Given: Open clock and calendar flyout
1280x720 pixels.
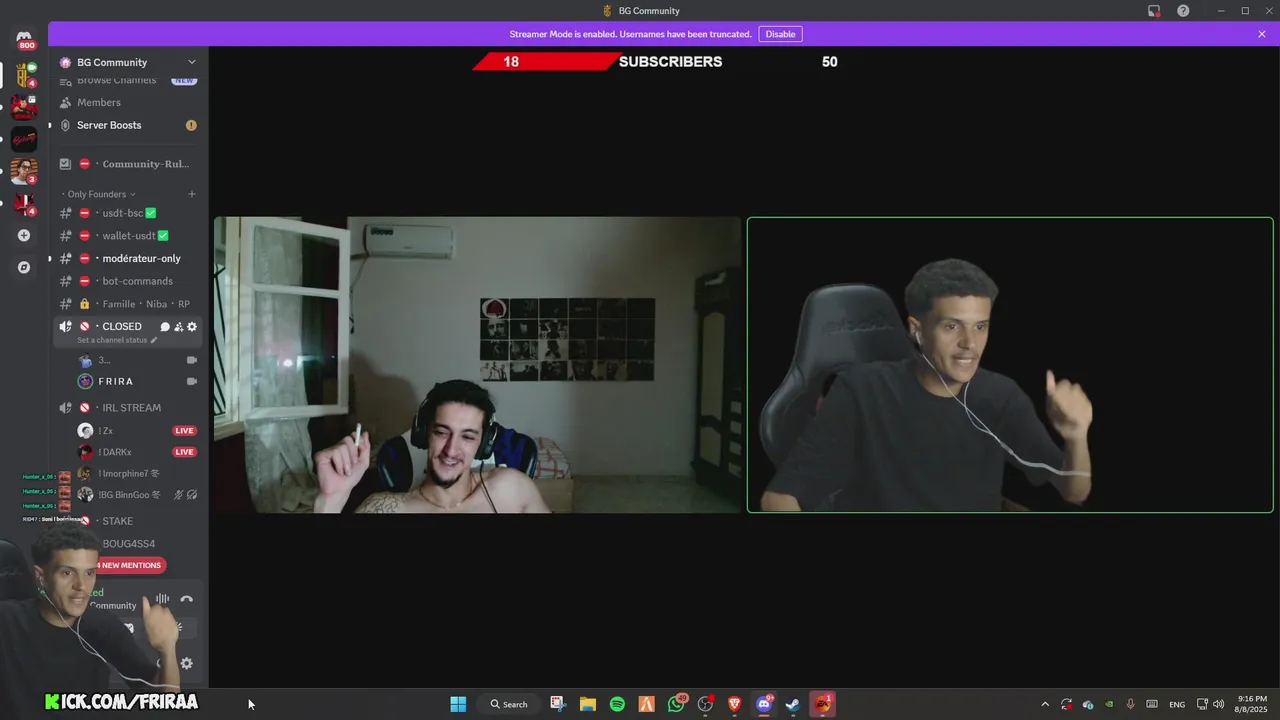Looking at the screenshot, I should 1253,704.
